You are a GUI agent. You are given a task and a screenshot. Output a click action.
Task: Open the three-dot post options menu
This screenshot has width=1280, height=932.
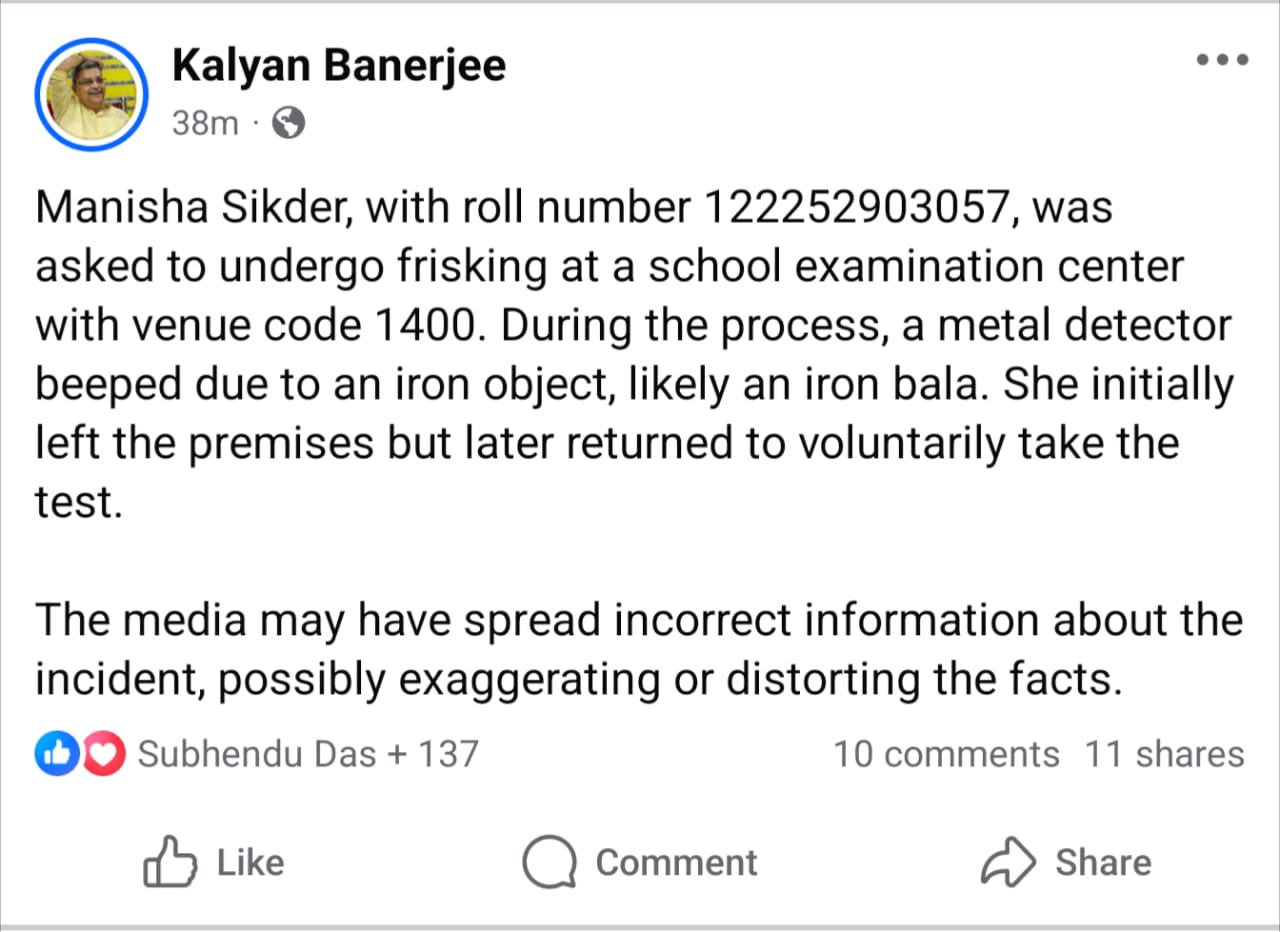click(x=1222, y=60)
